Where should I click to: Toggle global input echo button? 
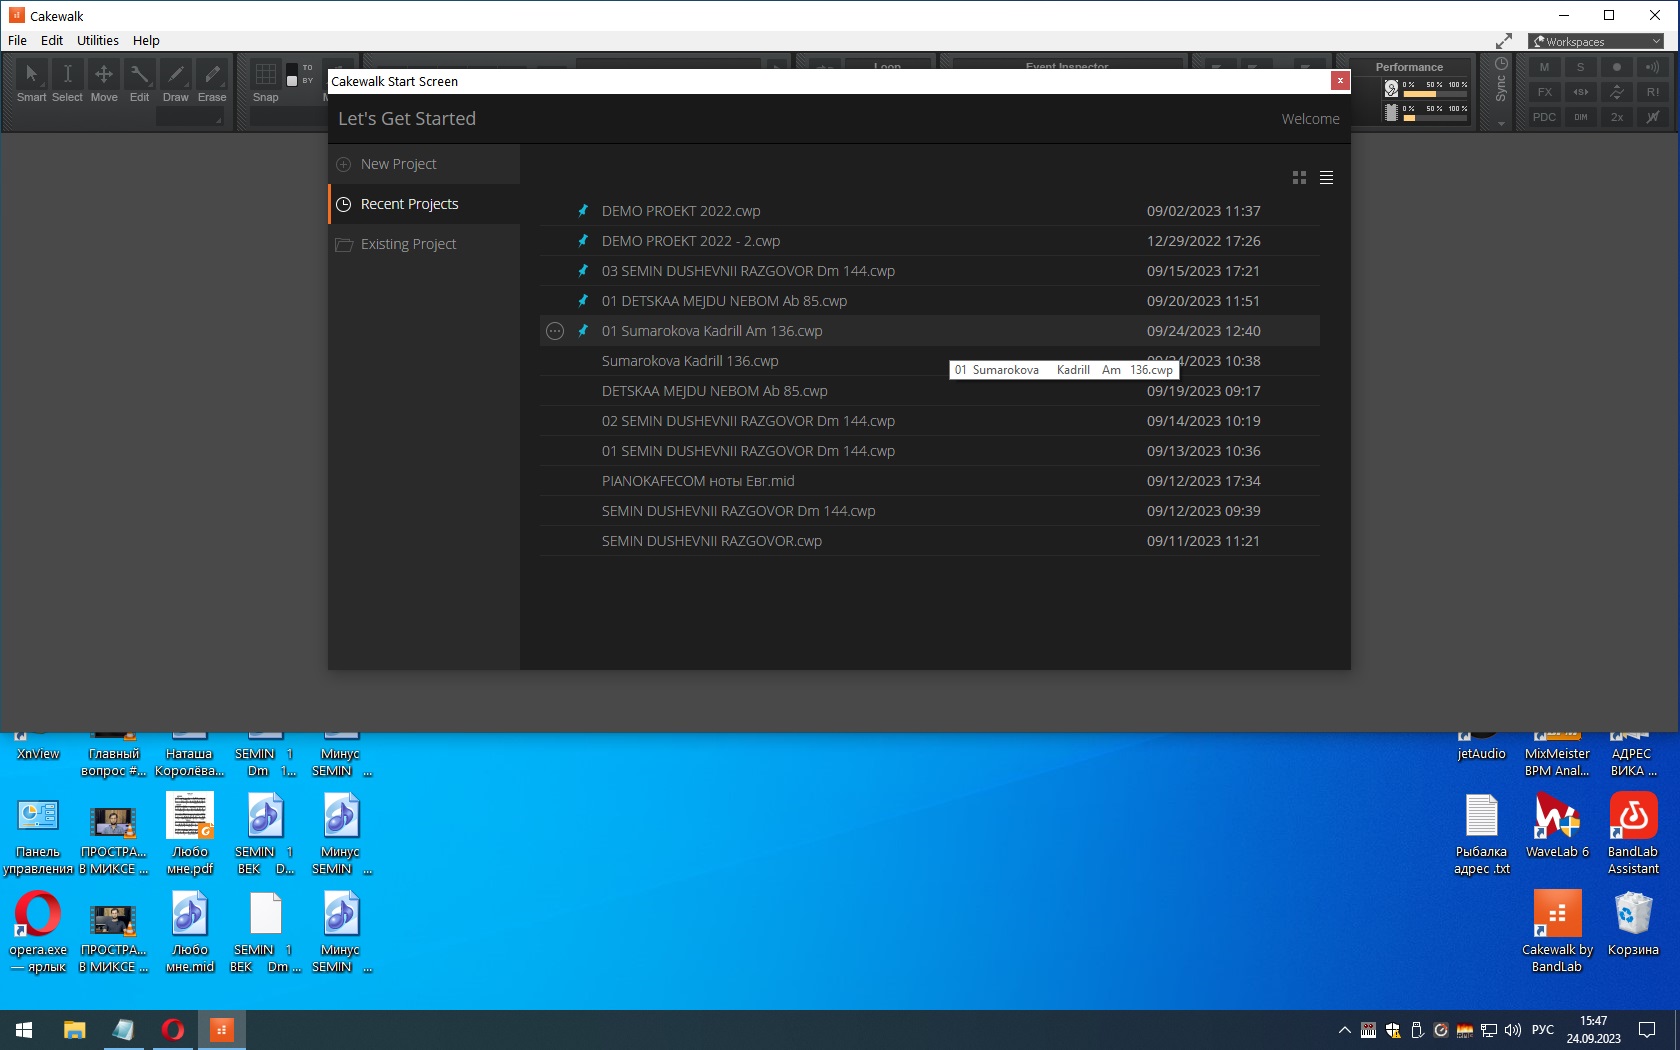tap(1652, 67)
